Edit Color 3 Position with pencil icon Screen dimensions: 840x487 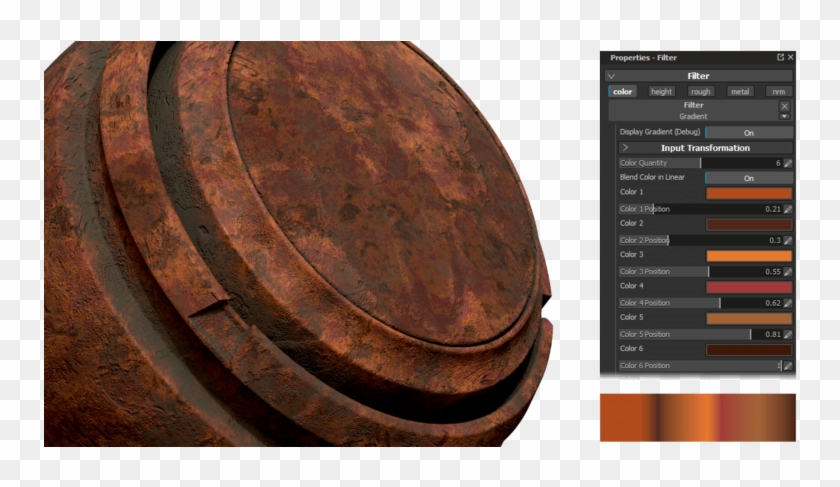click(788, 272)
